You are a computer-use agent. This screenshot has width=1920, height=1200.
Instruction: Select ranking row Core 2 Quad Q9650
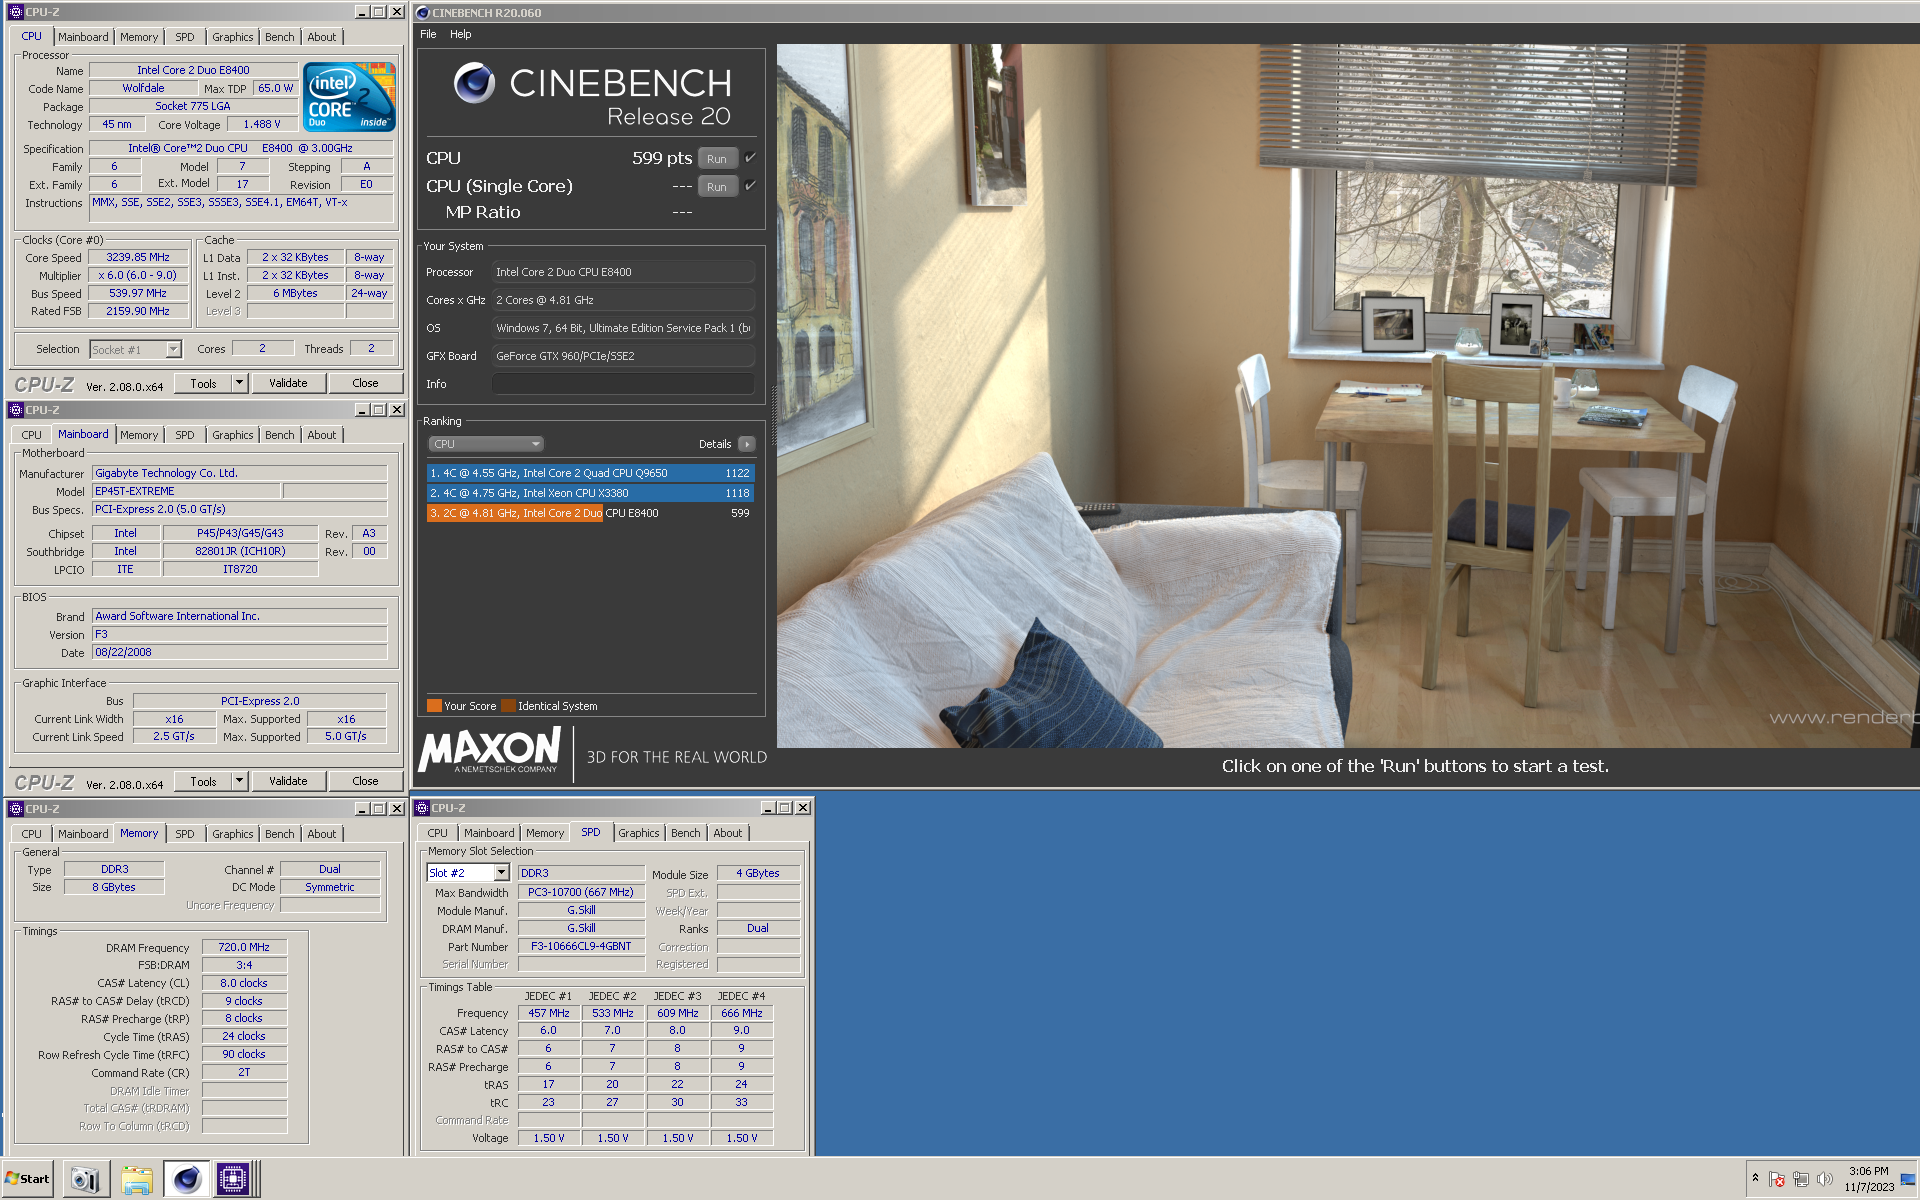tap(590, 473)
